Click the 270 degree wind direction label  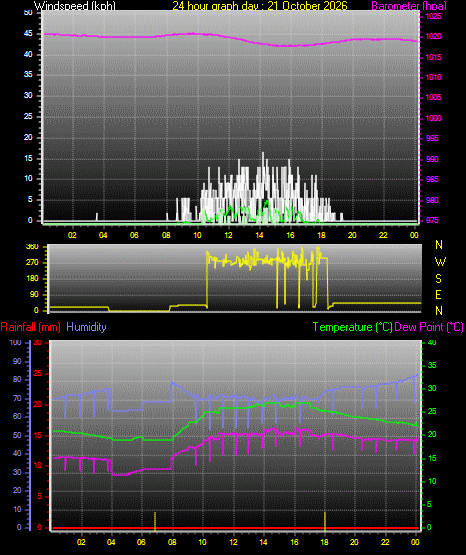click(x=32, y=263)
